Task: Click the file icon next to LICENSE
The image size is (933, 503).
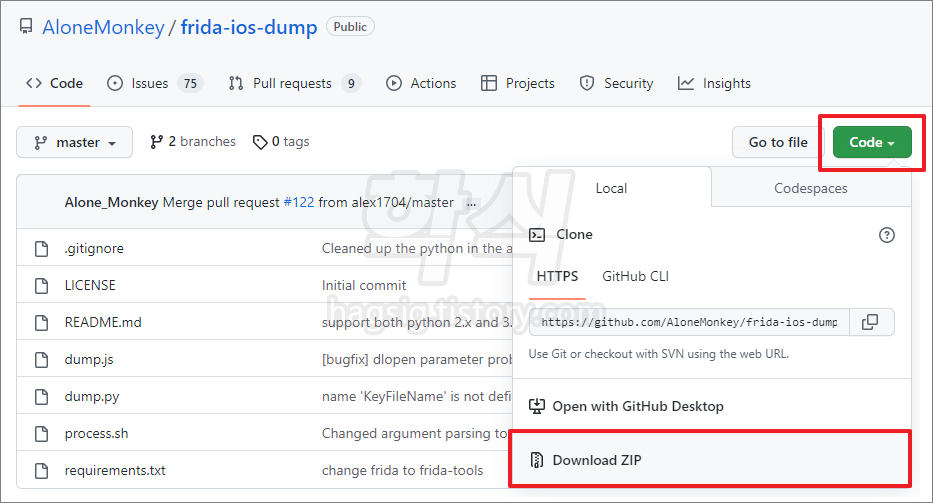Action: (x=41, y=286)
